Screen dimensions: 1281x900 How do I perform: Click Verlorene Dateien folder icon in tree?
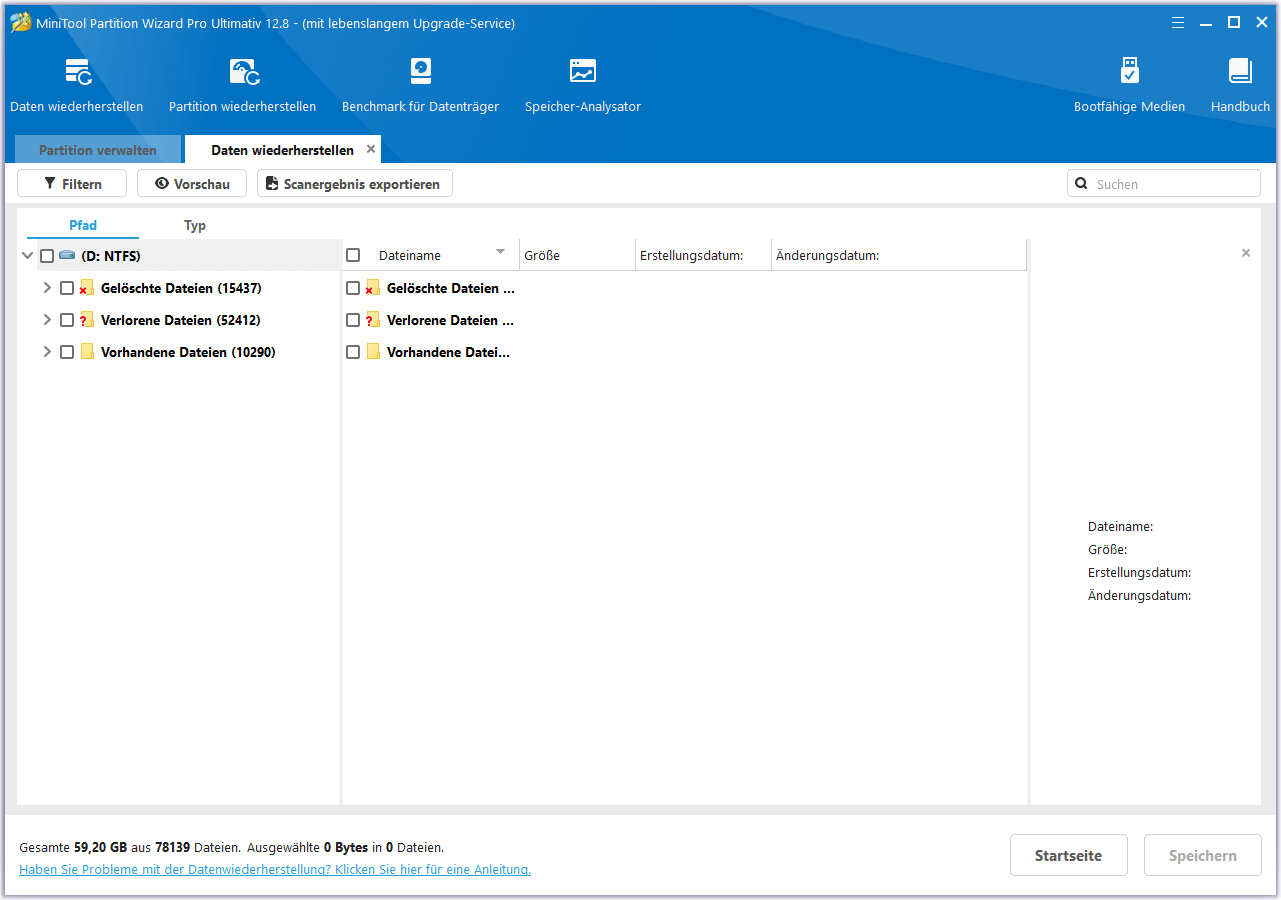pyautogui.click(x=86, y=320)
